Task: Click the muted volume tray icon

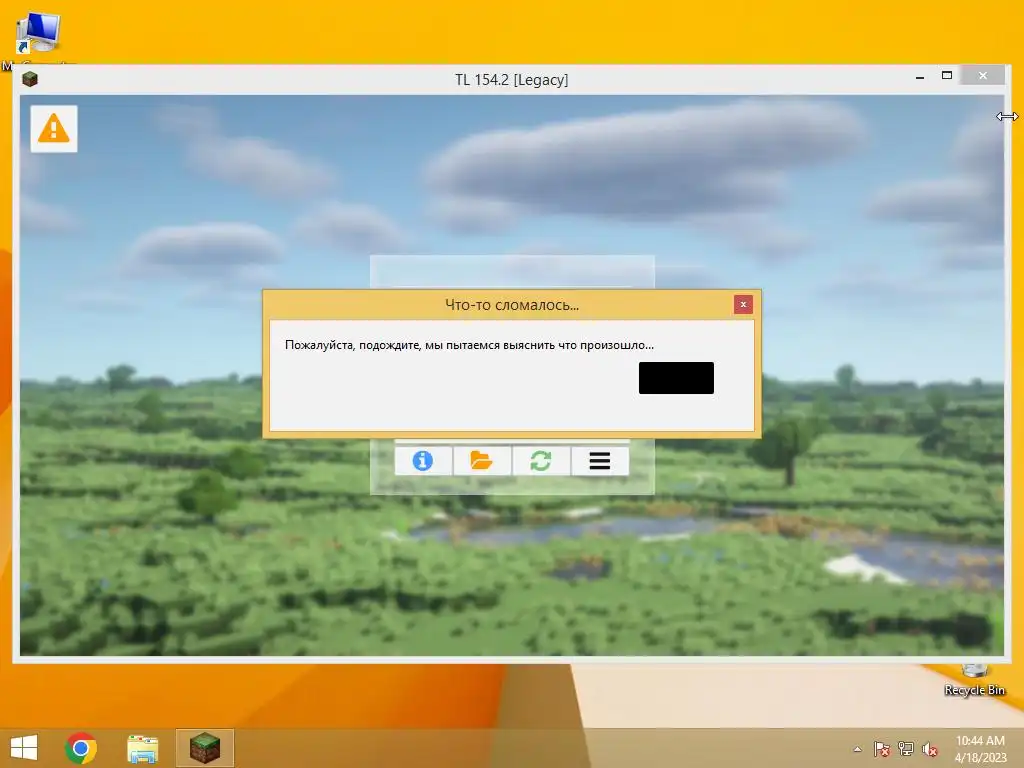Action: click(x=930, y=749)
